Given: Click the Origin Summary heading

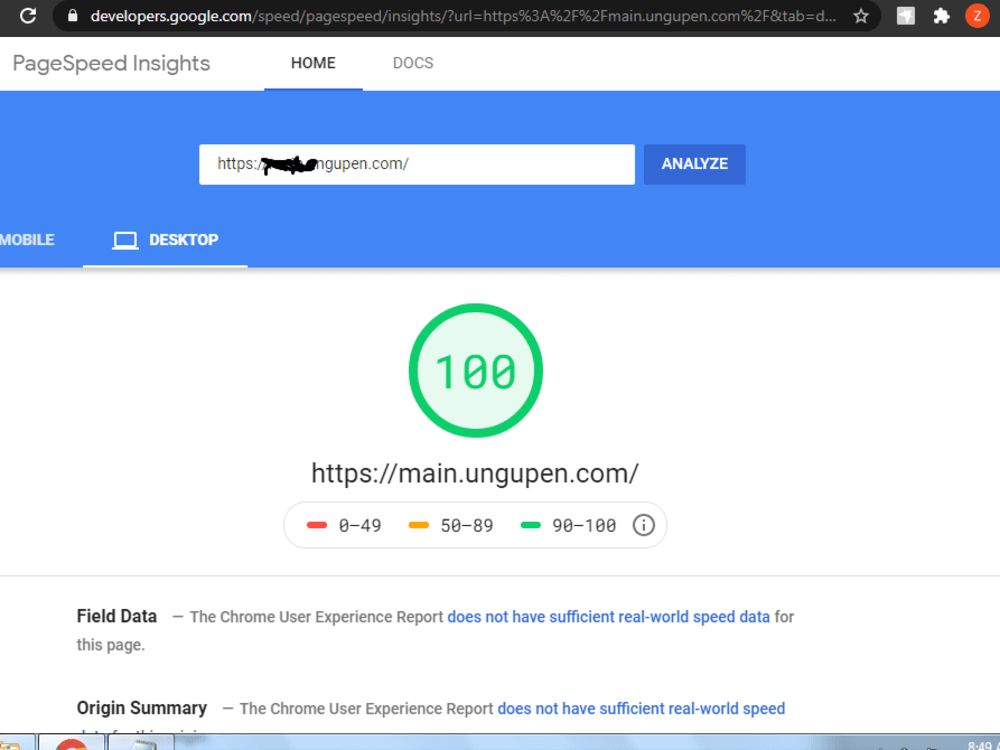Looking at the screenshot, I should [x=142, y=708].
